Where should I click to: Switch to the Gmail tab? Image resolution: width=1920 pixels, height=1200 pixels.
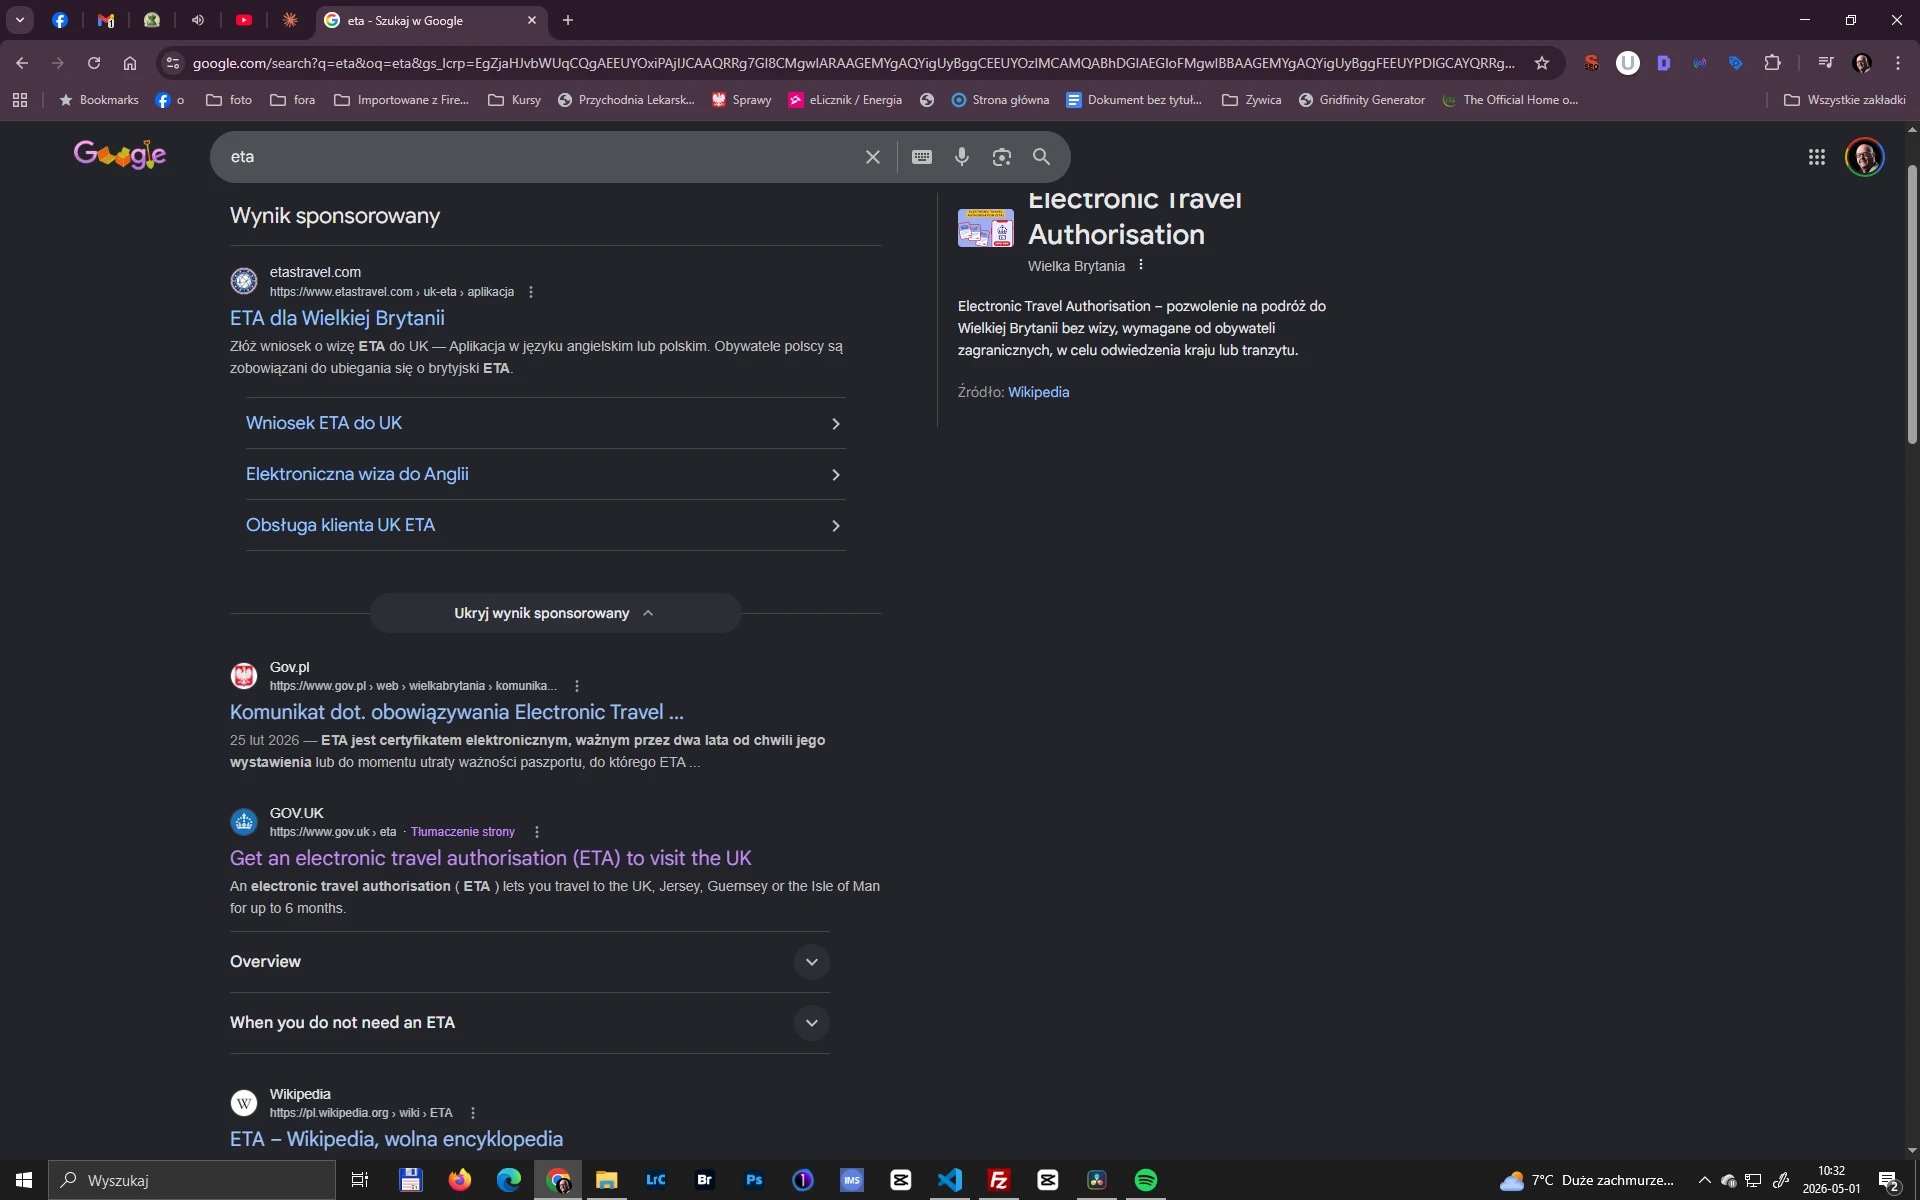click(x=106, y=20)
